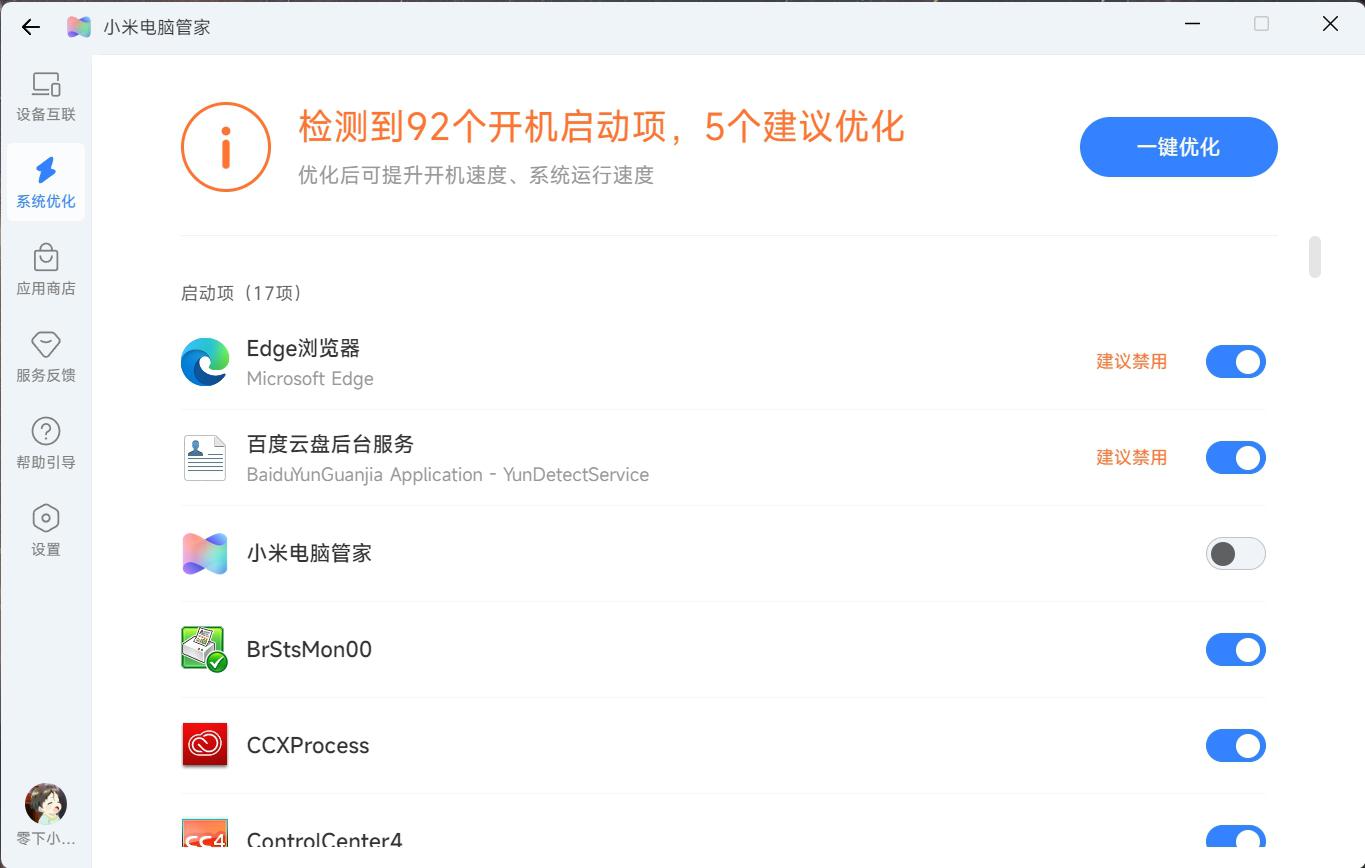Turn off 百度云盘后台服务 startup toggle
The image size is (1365, 868).
coord(1236,458)
